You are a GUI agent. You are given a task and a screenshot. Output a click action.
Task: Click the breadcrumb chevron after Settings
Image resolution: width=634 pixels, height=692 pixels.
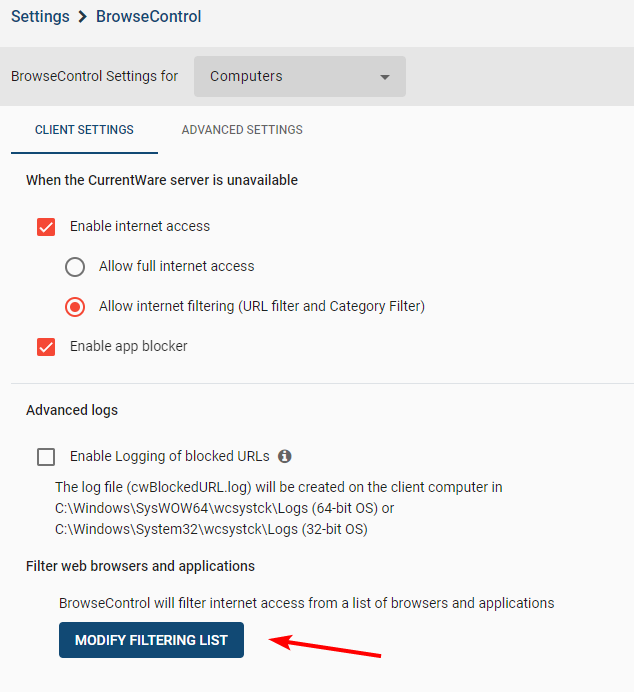coord(83,17)
